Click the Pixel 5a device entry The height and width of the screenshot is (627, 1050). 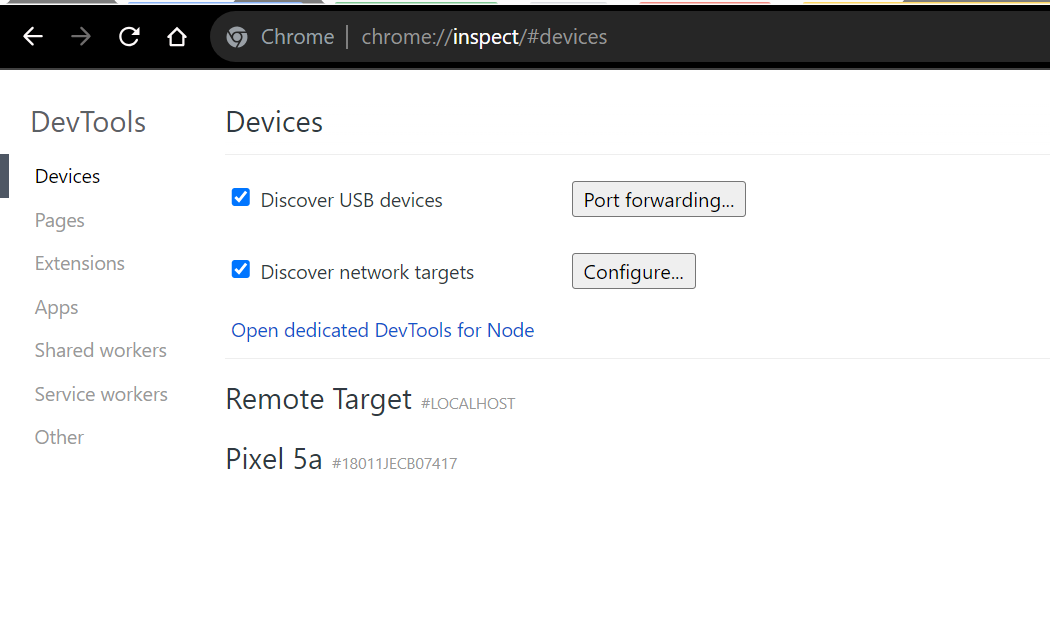274,459
